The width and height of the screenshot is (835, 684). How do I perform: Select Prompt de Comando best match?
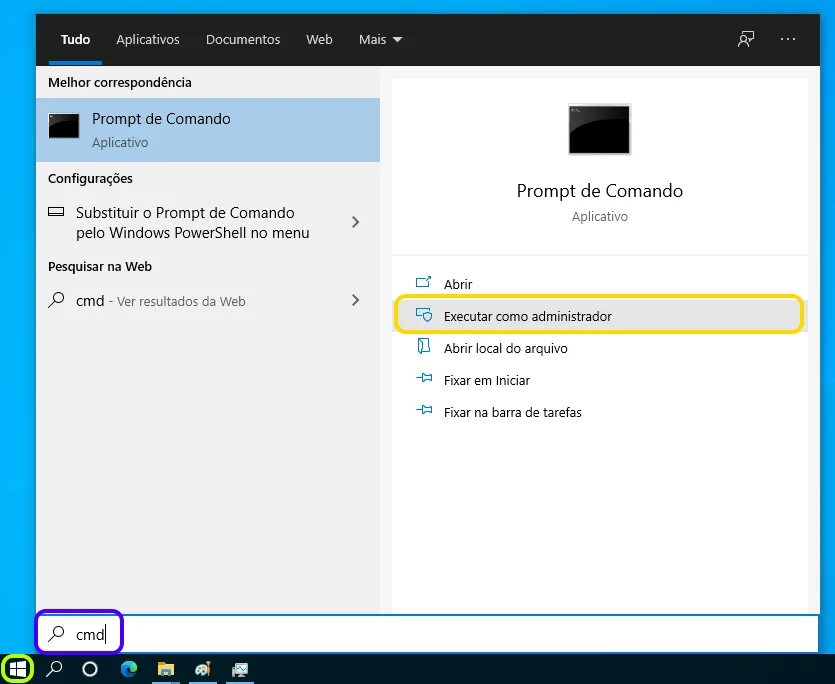click(x=208, y=130)
